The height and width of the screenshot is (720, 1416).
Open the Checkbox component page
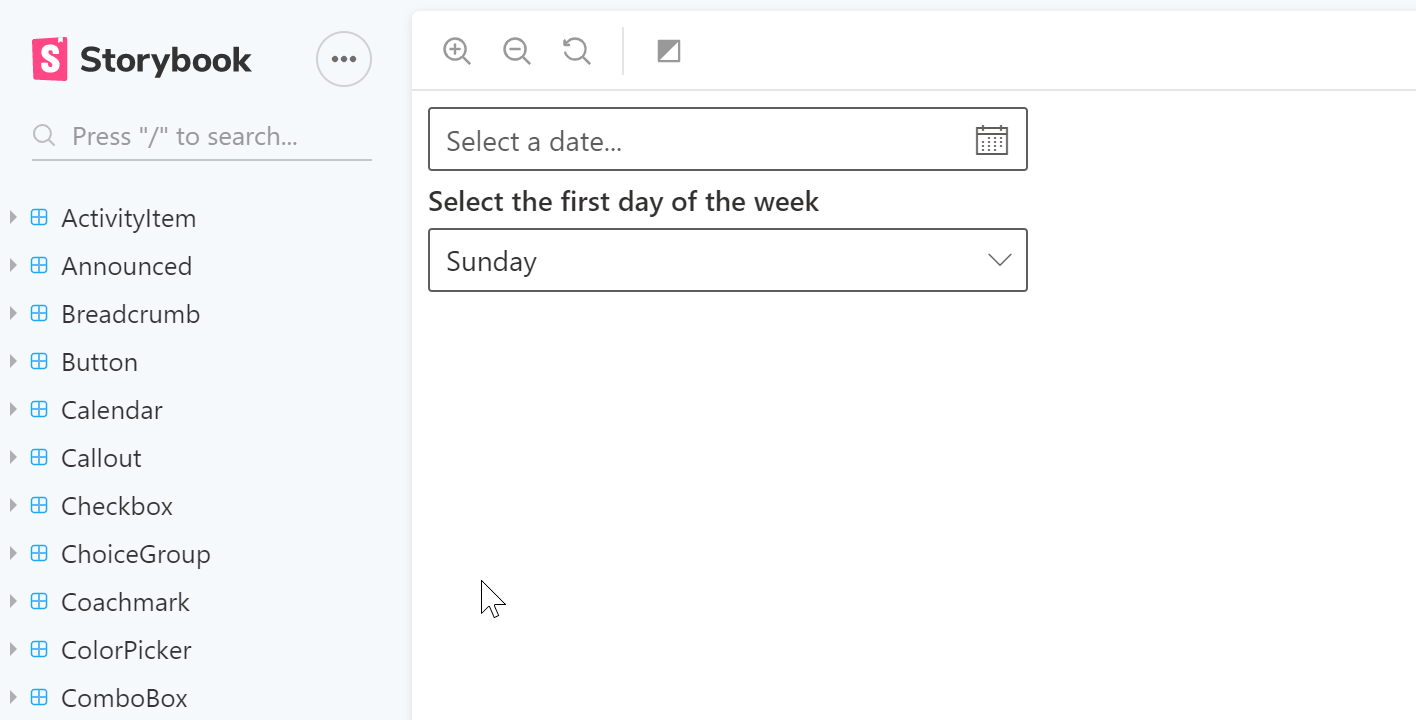[117, 505]
